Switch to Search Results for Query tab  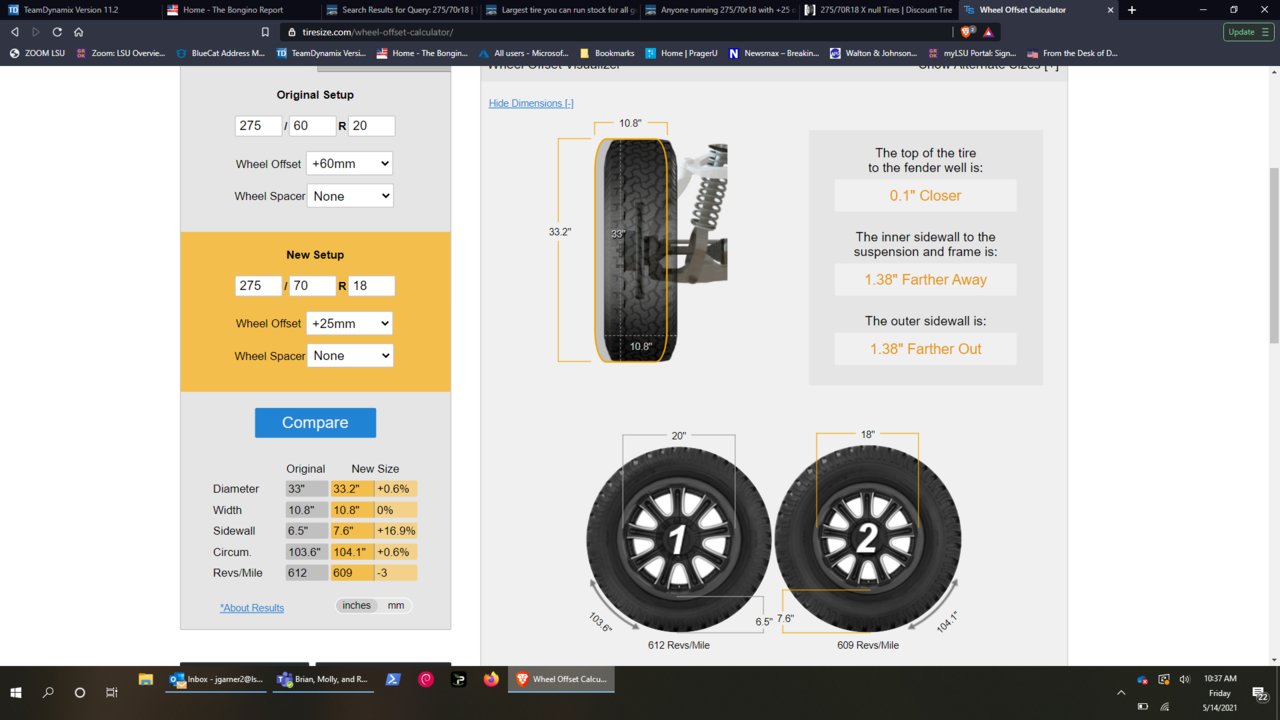coord(400,10)
